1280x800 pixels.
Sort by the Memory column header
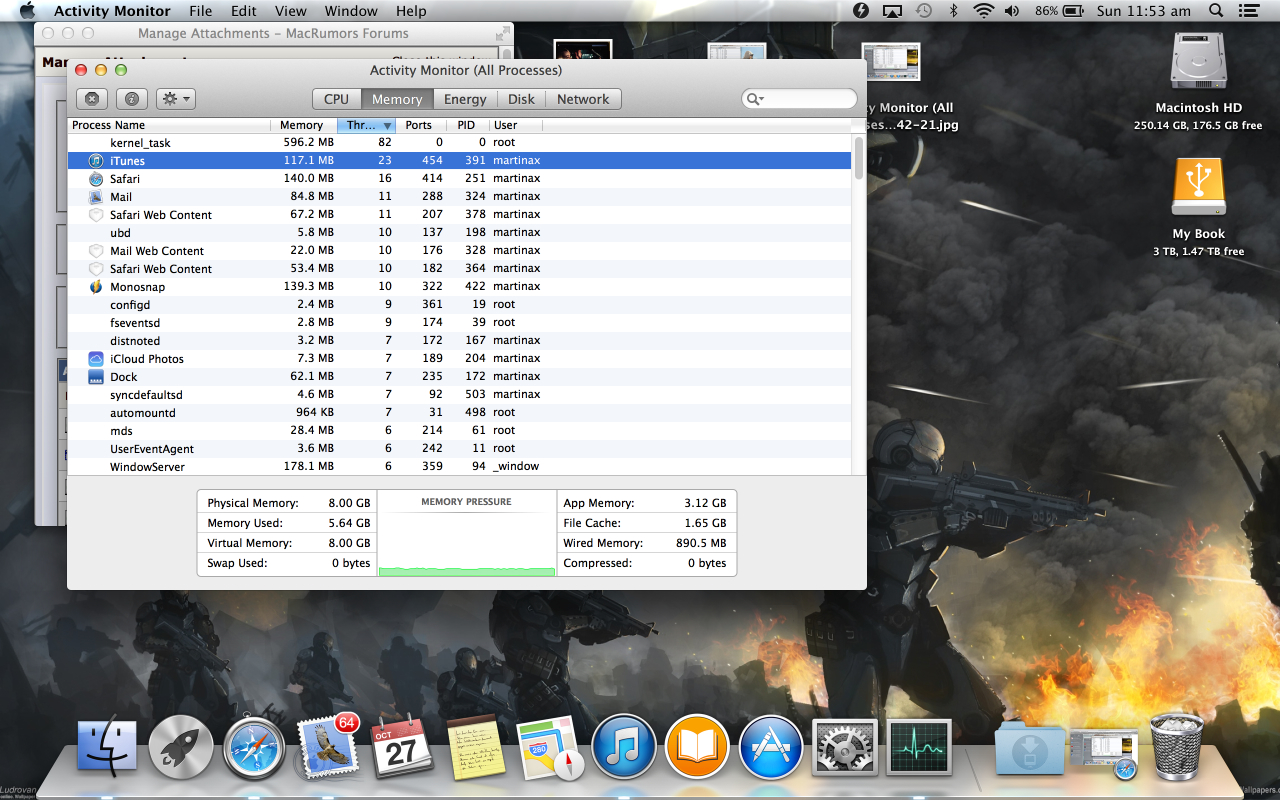coord(304,125)
